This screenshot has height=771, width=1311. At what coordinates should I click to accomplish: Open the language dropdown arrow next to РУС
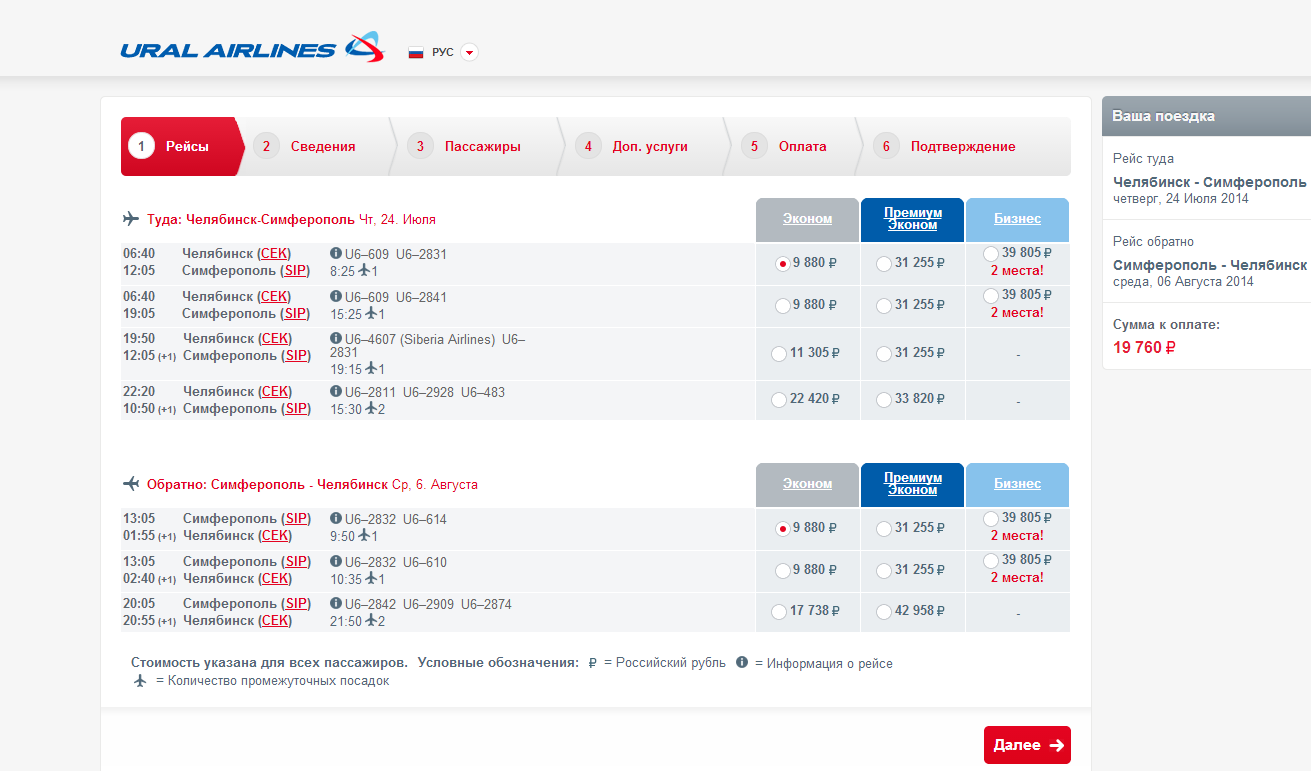click(469, 52)
